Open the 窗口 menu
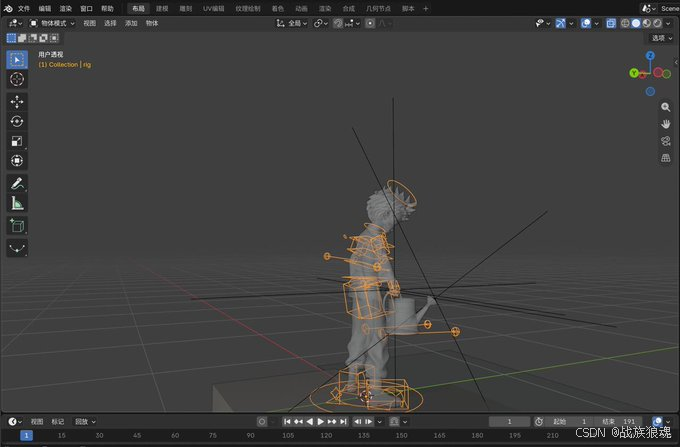The height and width of the screenshot is (447, 680). 86,9
